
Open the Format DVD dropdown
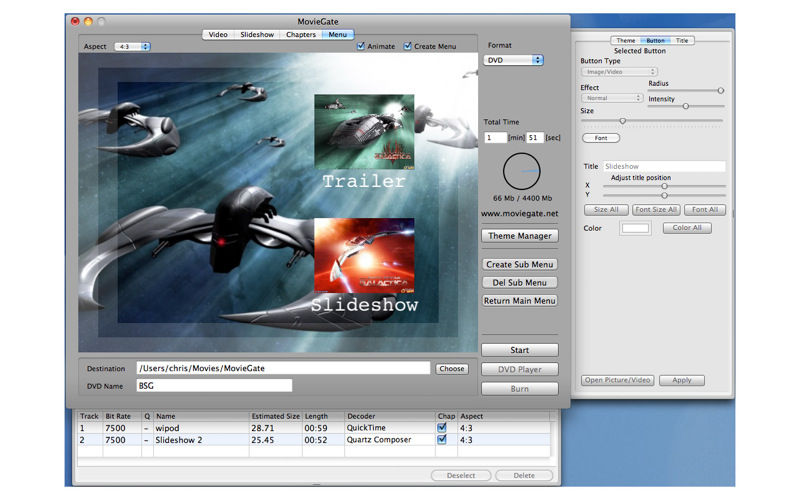[x=513, y=60]
